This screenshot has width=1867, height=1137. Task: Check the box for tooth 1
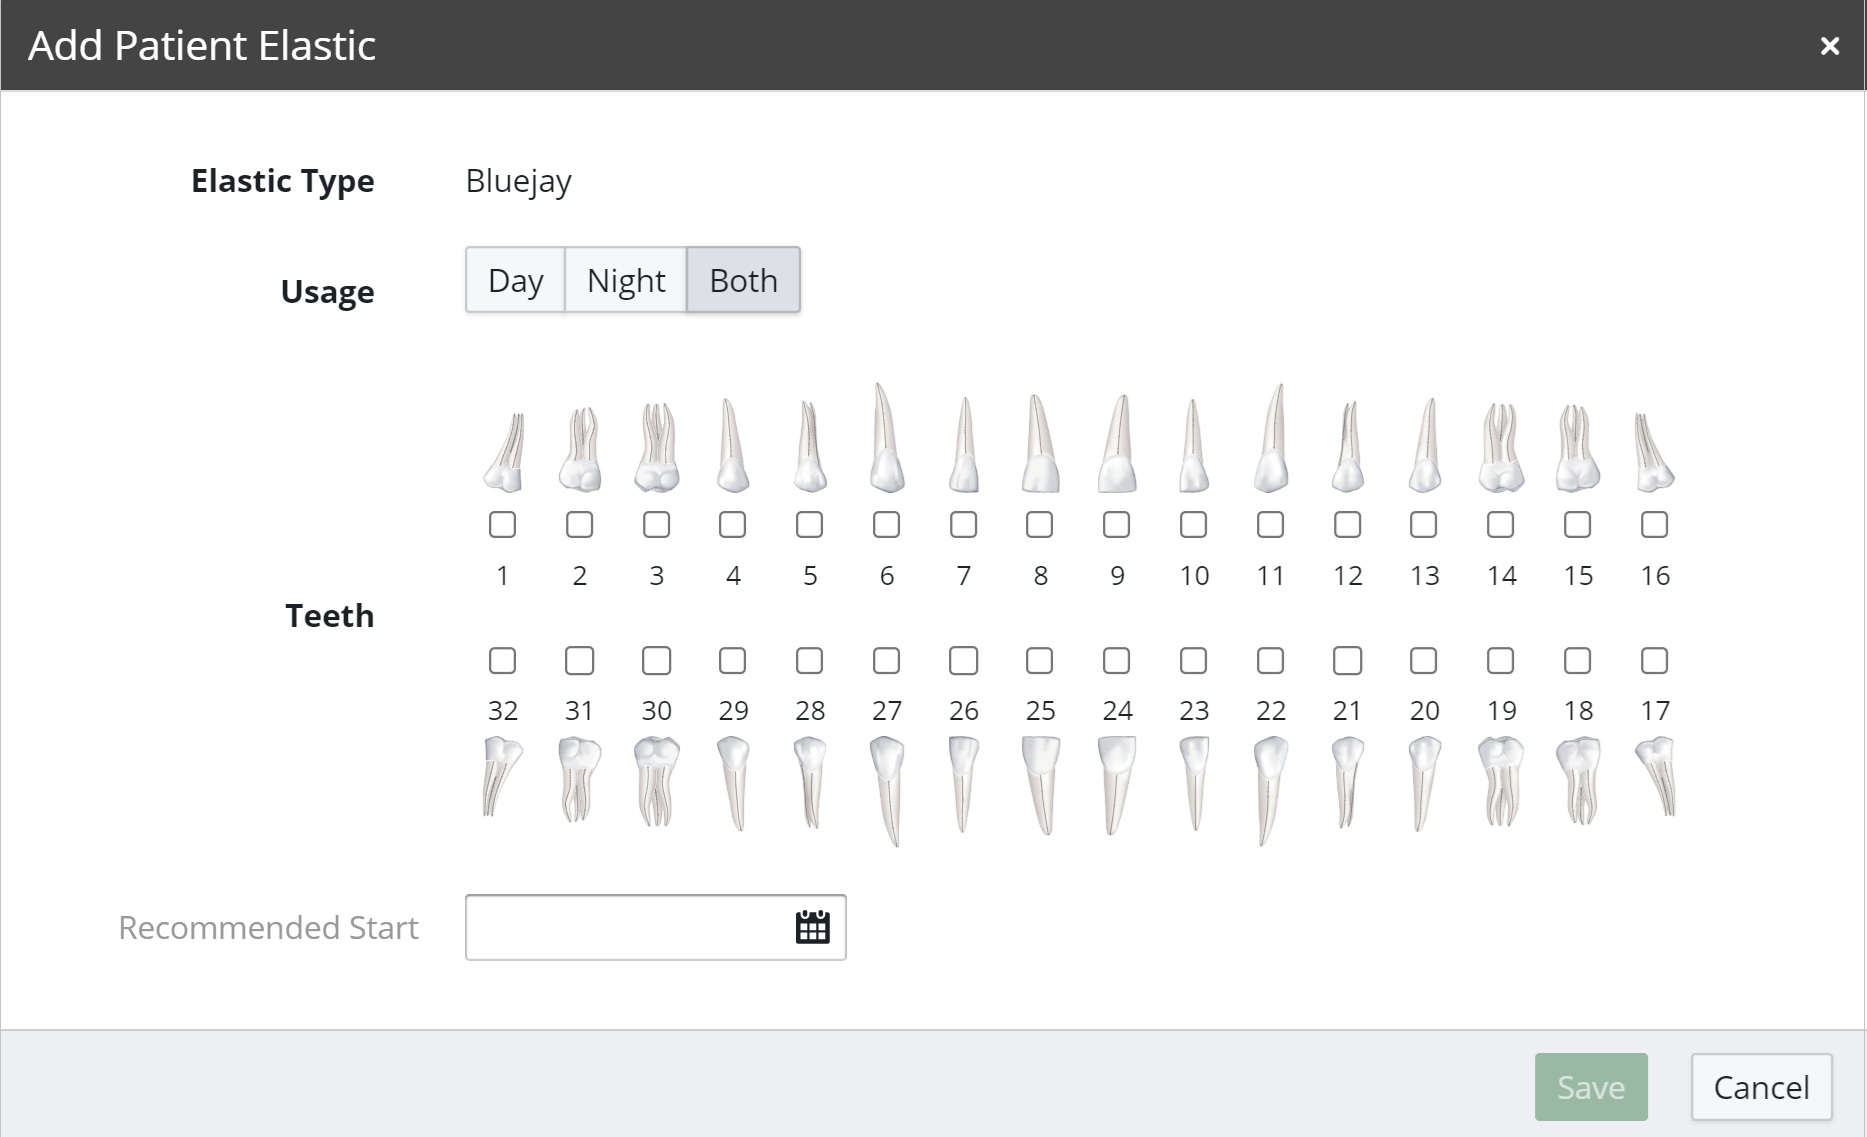[503, 524]
